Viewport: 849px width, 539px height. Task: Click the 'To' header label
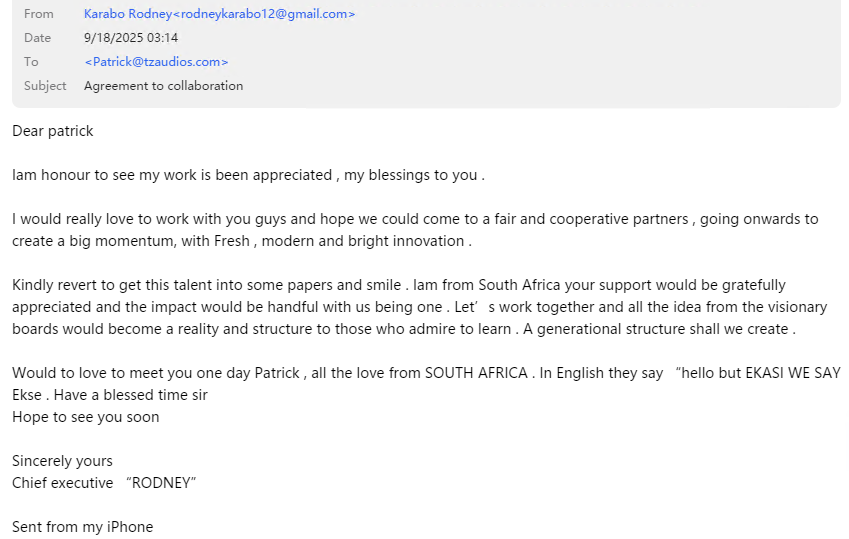point(31,62)
